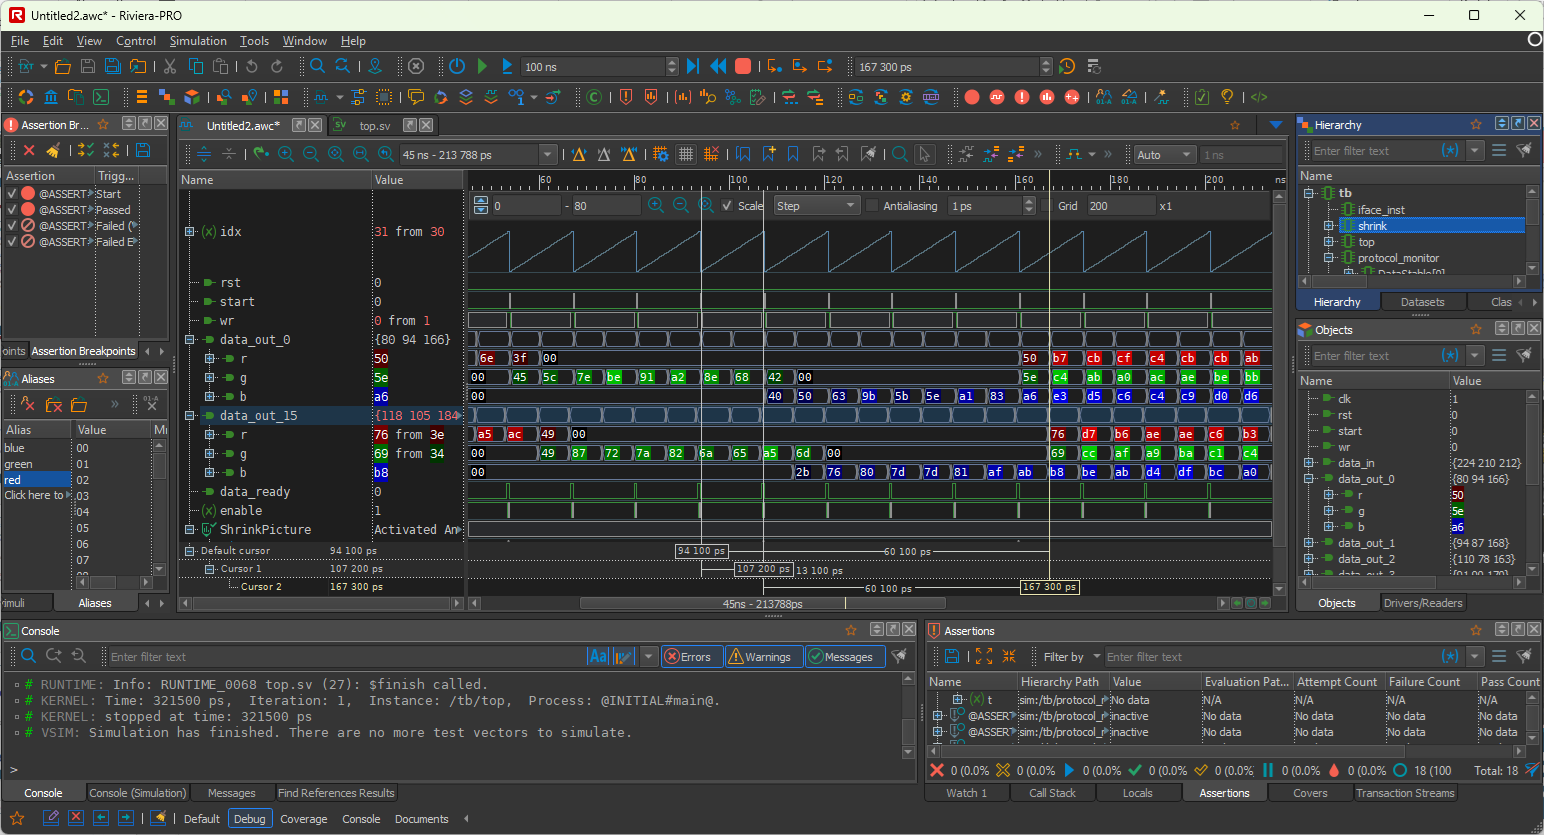The image size is (1544, 835).
Task: Uncheck the @ASSERT Passed breakpoint checkbox
Action: [12, 210]
